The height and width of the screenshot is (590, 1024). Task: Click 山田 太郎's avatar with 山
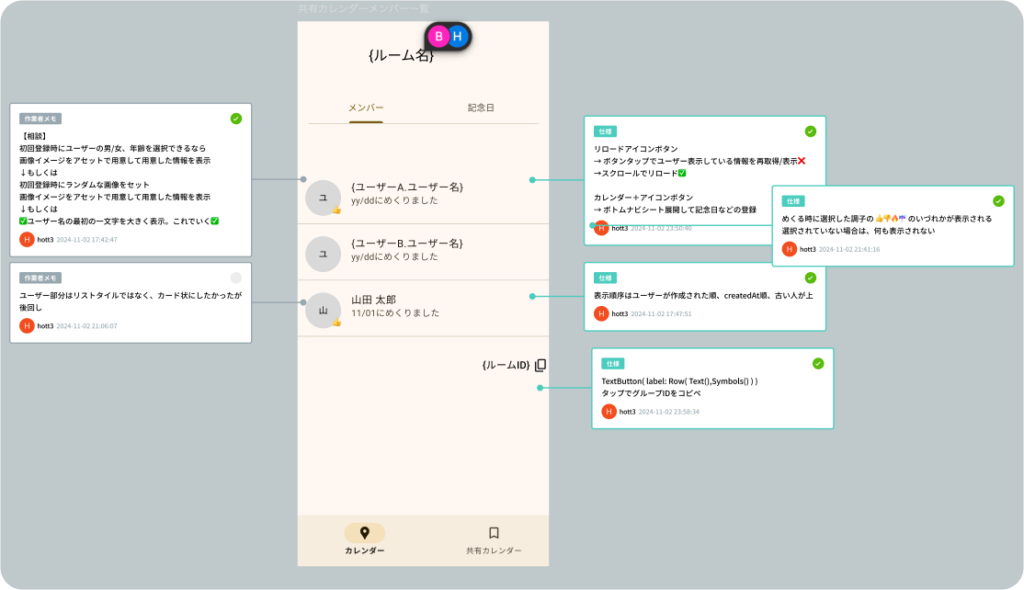323,310
